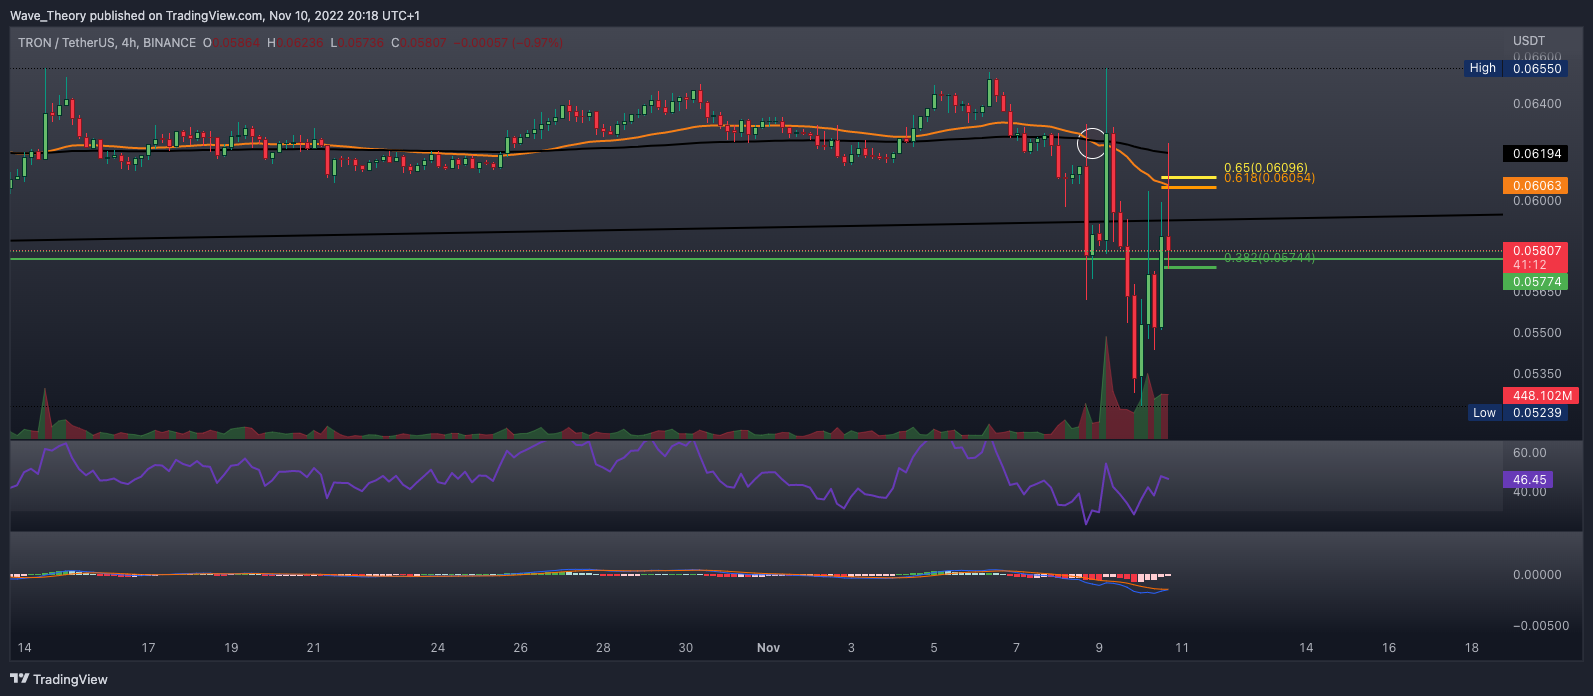
Task: Click the yellow 0.65 Fibonacci line
Action: tap(1188, 177)
